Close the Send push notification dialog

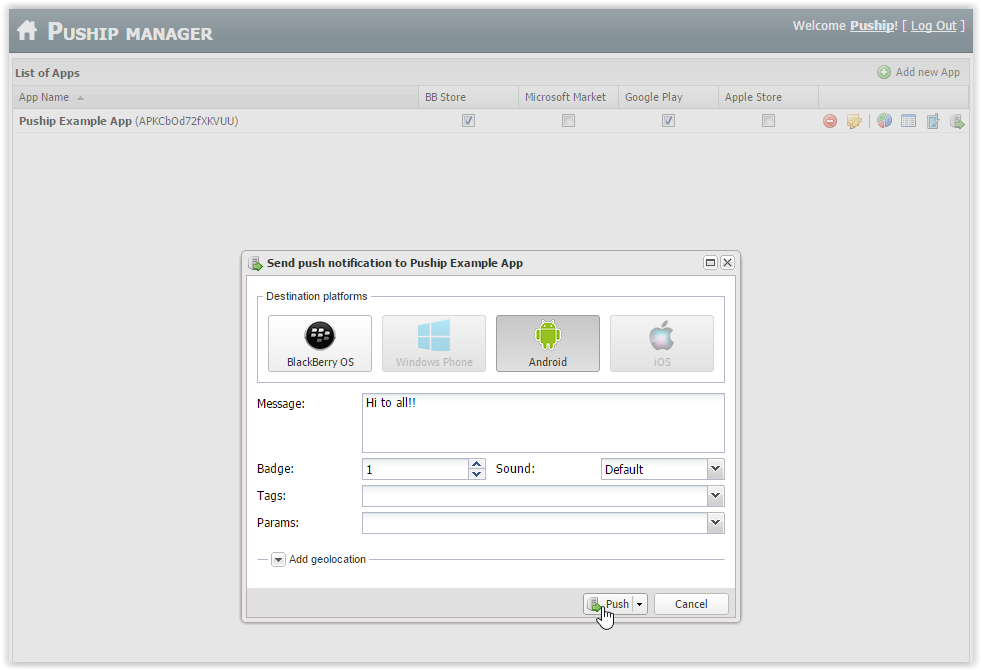(x=727, y=263)
